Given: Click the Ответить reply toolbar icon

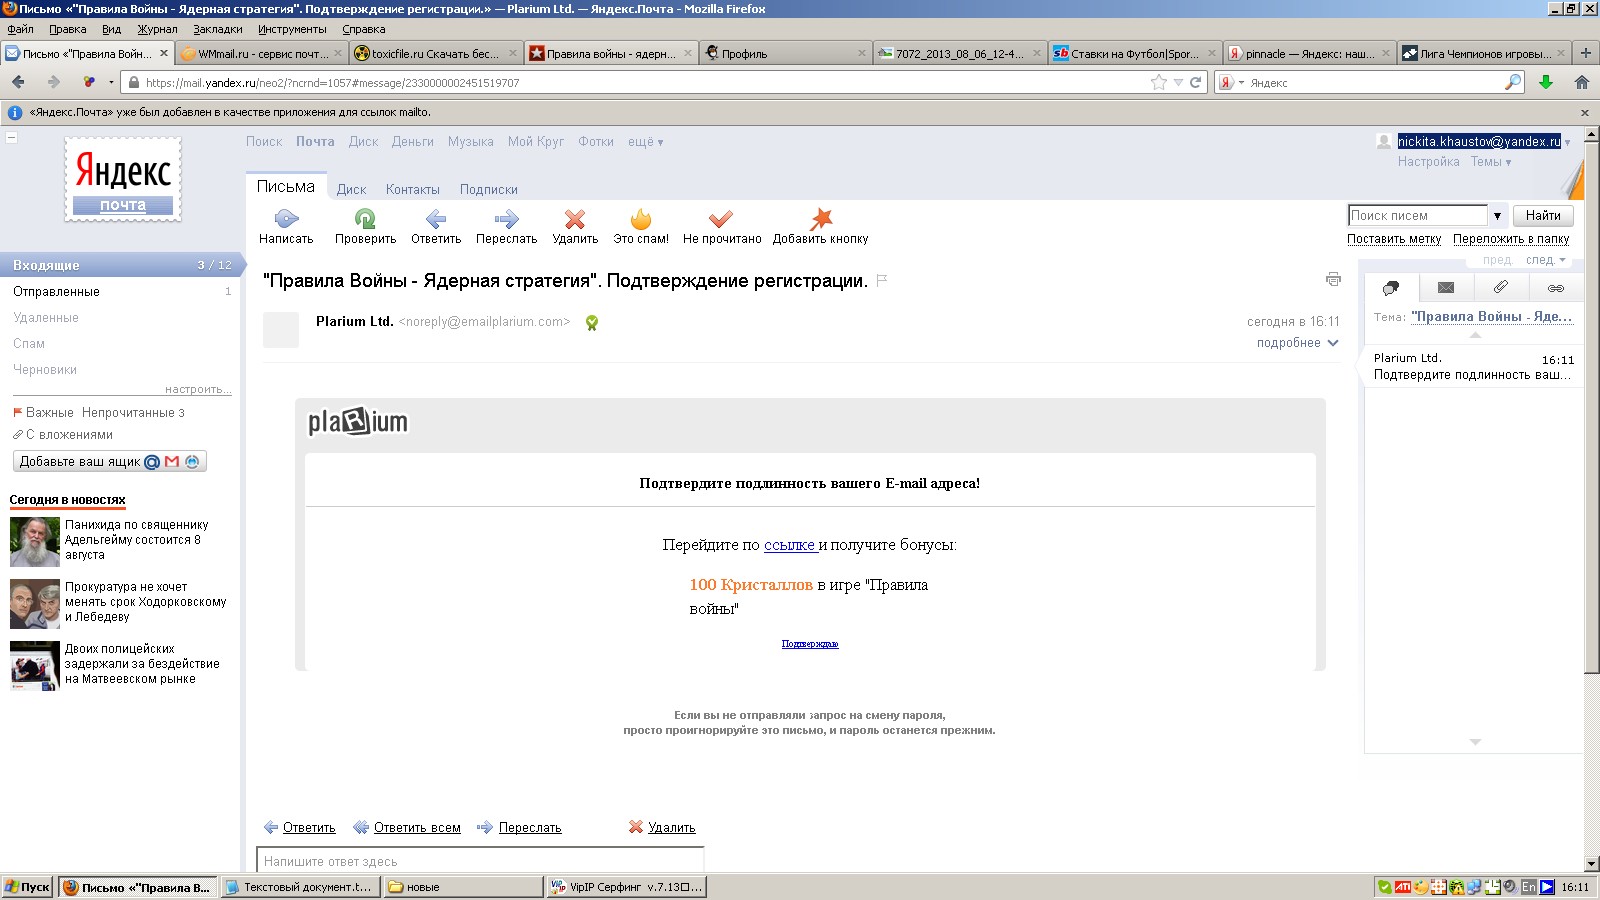Looking at the screenshot, I should [x=436, y=218].
